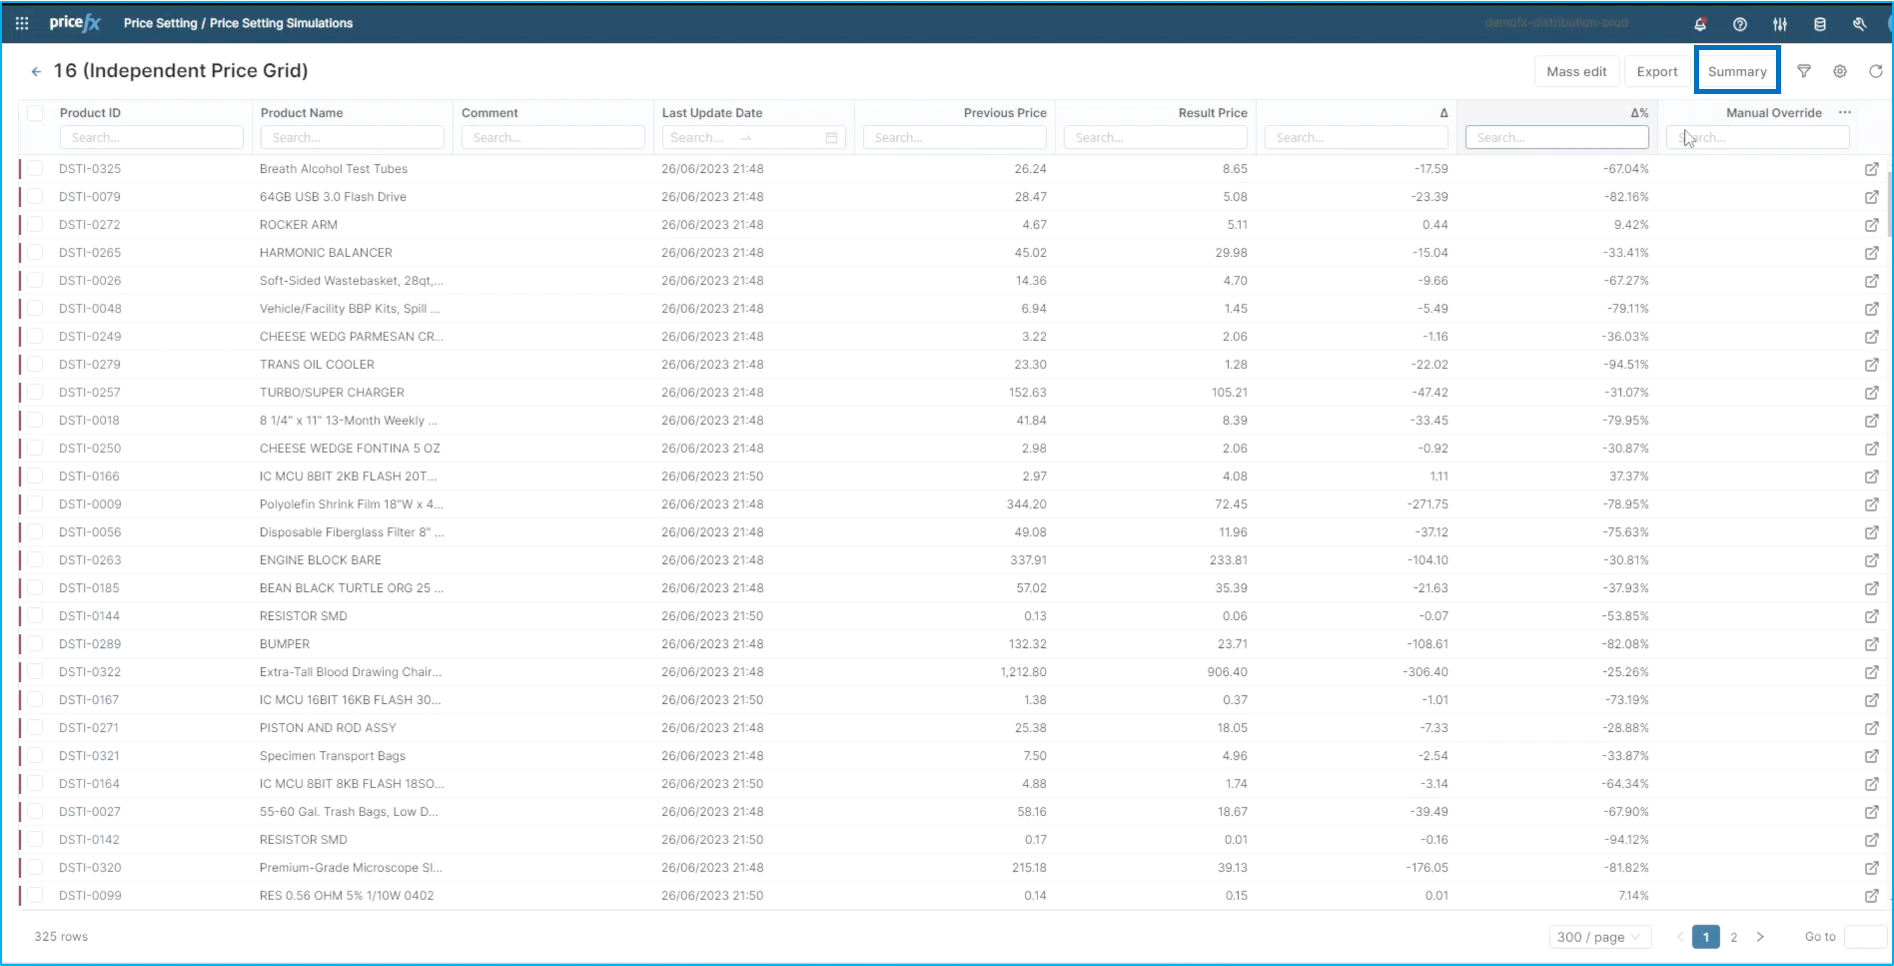The height and width of the screenshot is (966, 1894).
Task: Open the table settings gear icon
Action: coord(1840,71)
